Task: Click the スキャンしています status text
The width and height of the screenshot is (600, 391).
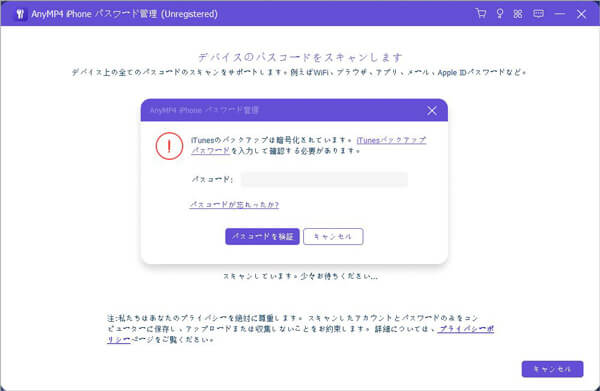Action: click(x=300, y=276)
